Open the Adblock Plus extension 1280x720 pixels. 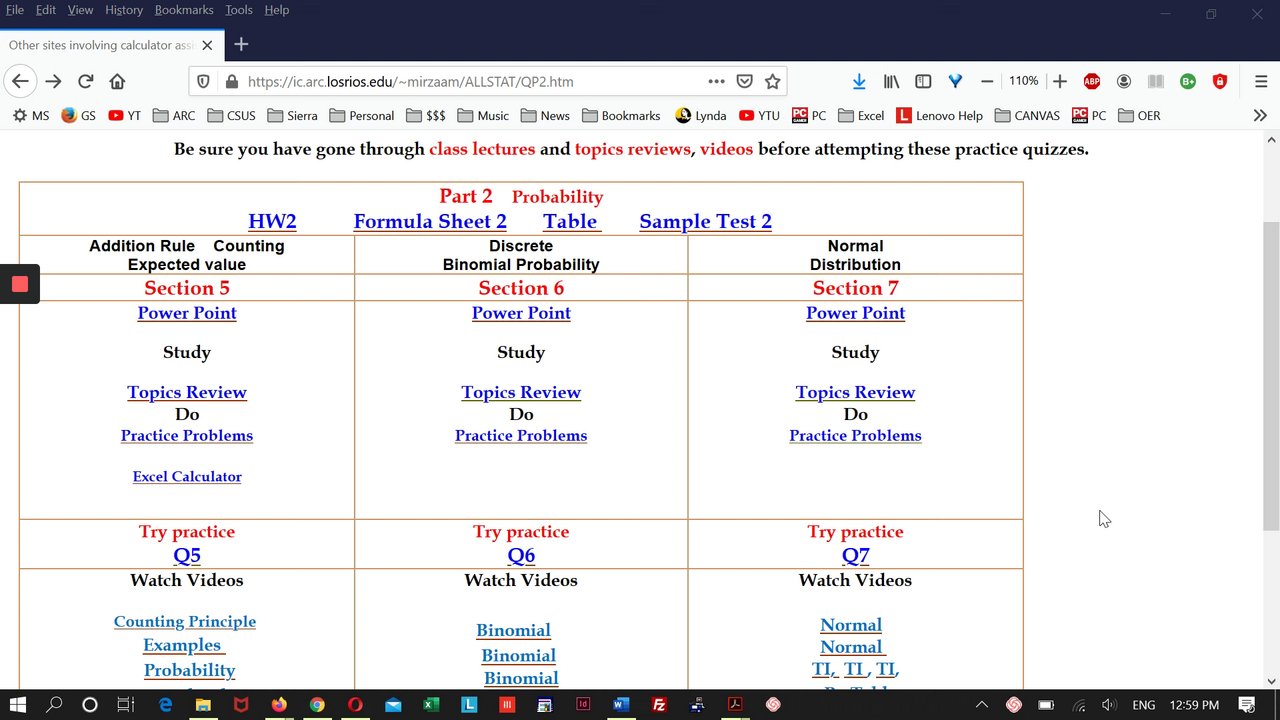[1092, 81]
